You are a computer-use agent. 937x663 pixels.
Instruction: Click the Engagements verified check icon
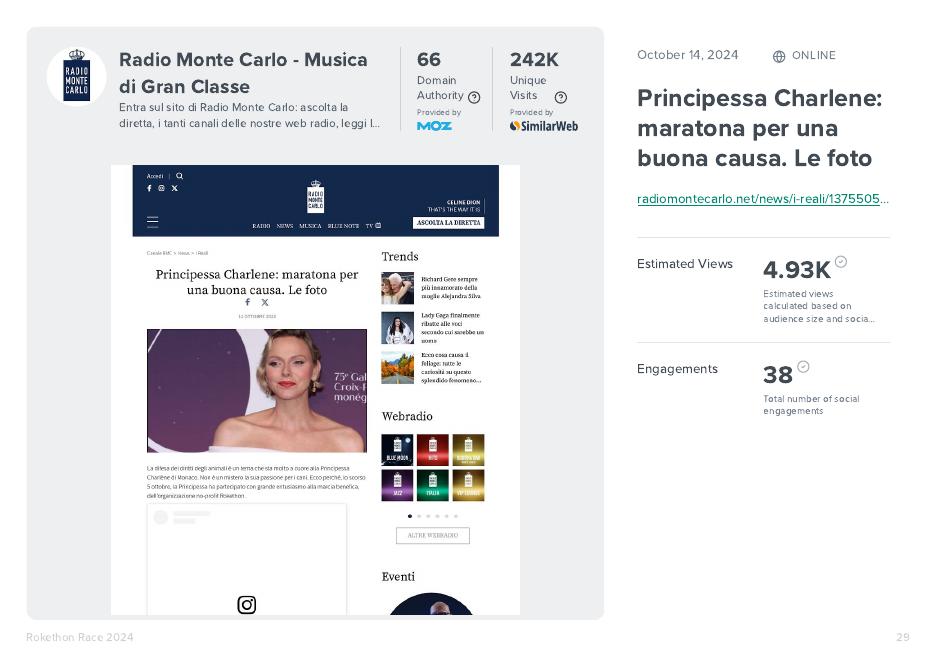[x=803, y=366]
